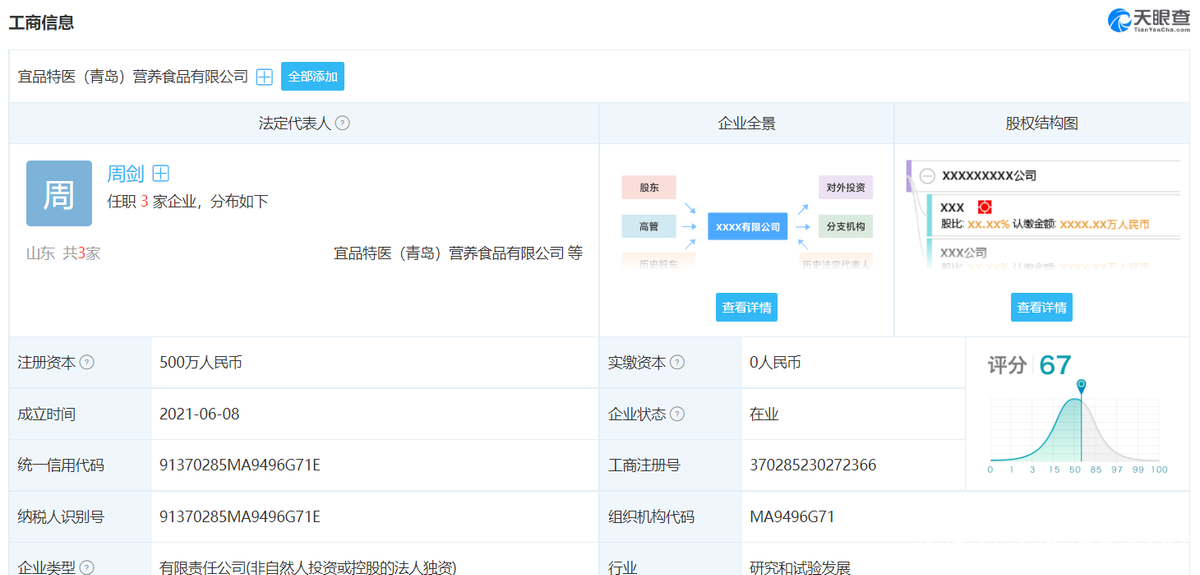
Task: Click the 宜品特医(青岛)营养食品有限公司 等 link
Action: pos(458,254)
